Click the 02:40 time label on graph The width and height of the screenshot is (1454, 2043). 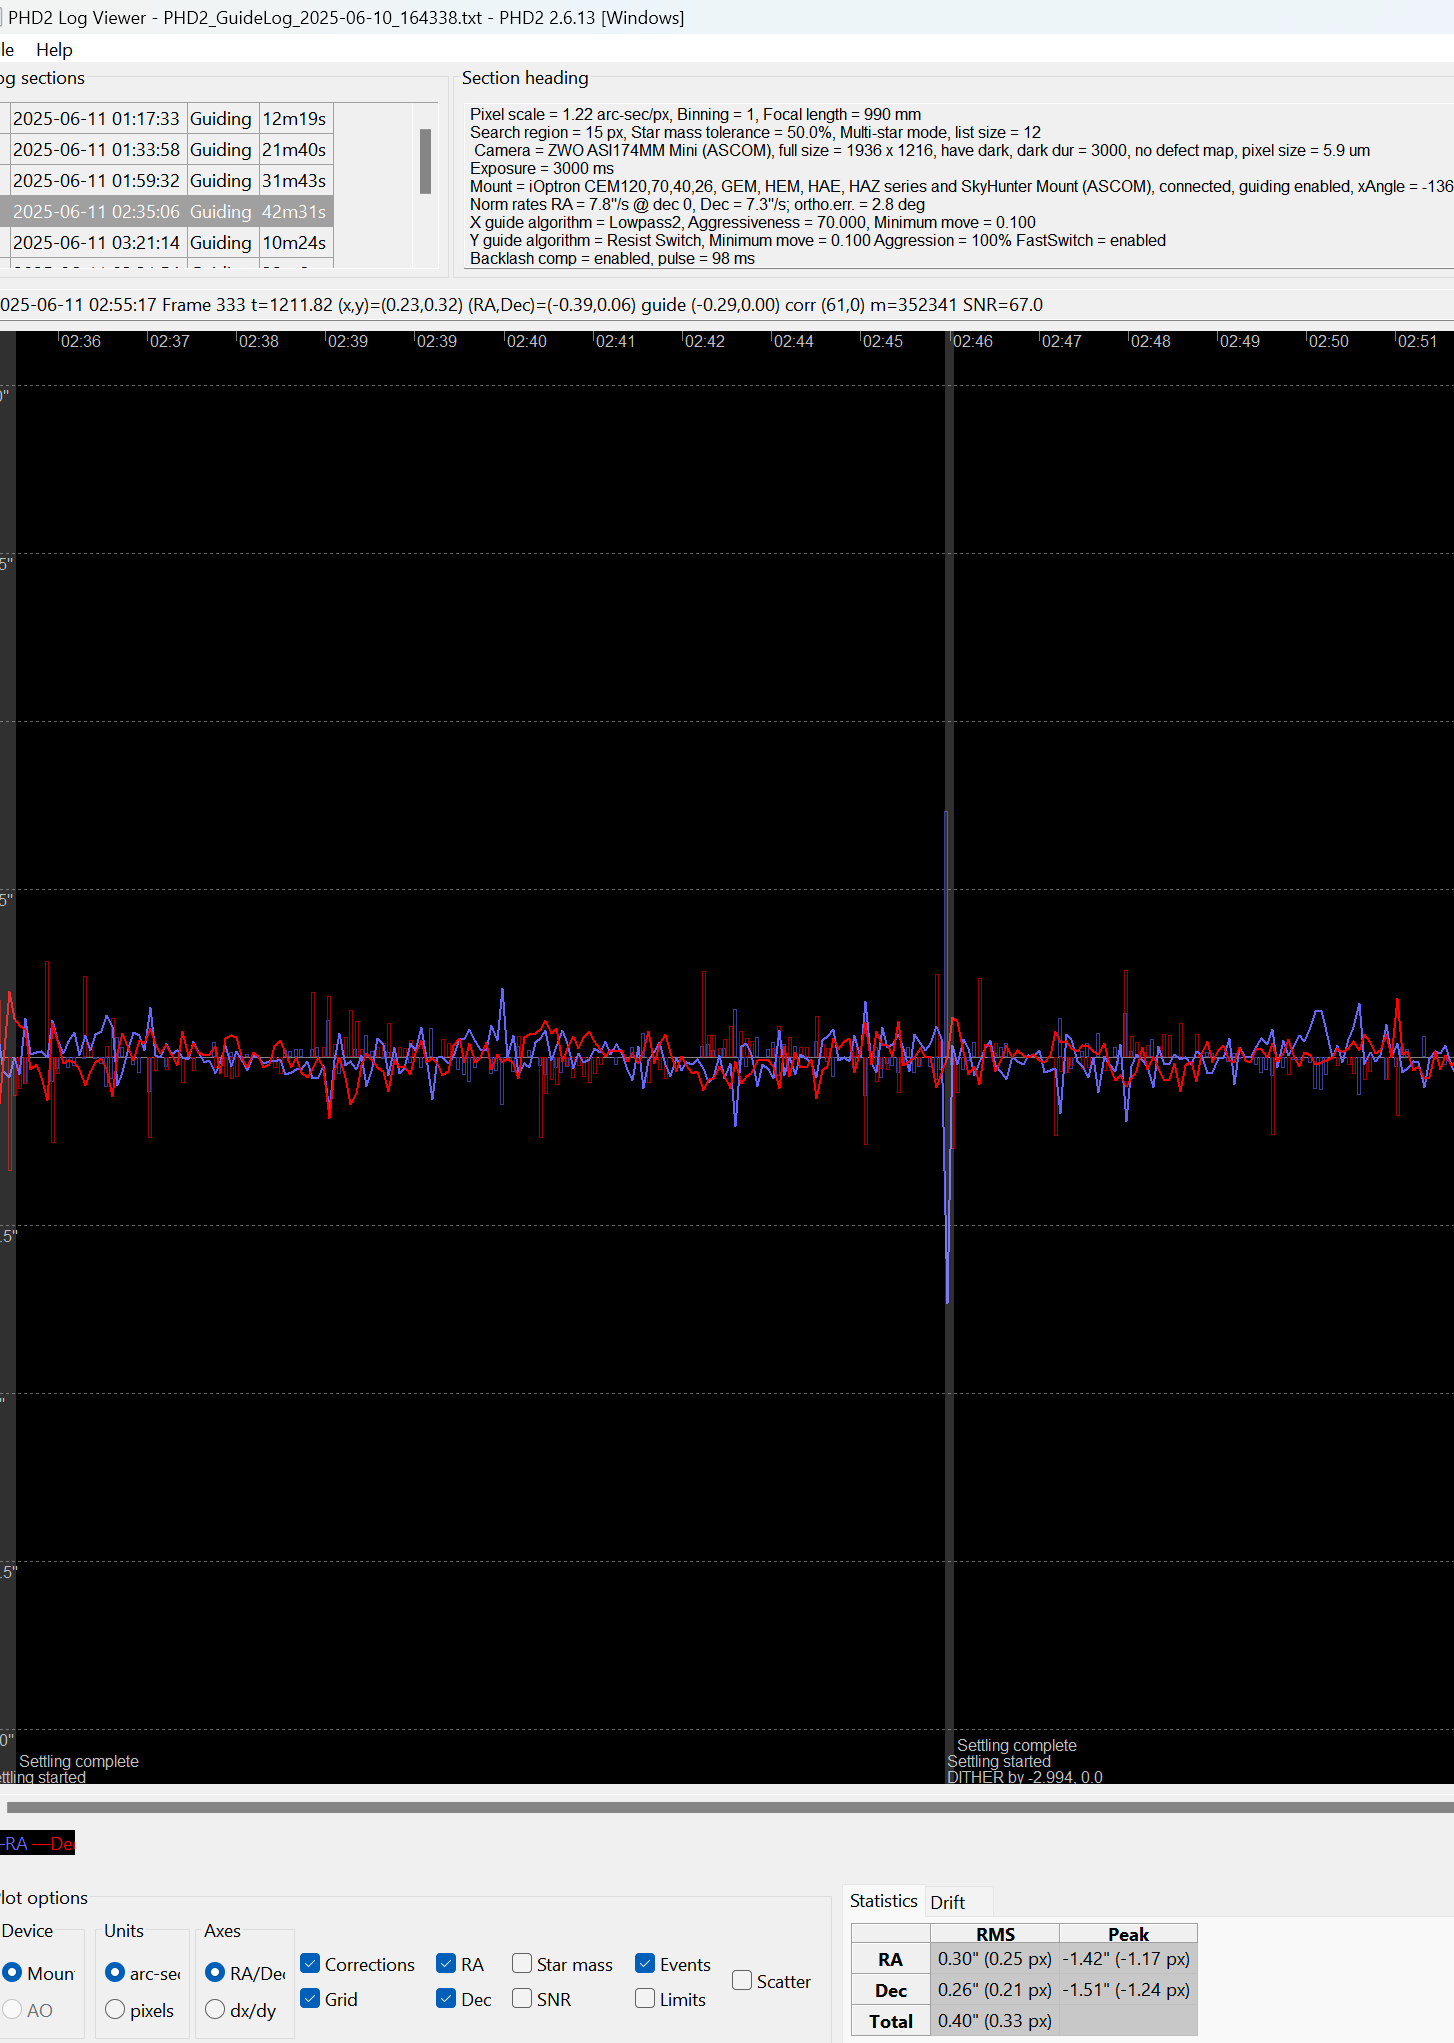pos(526,341)
